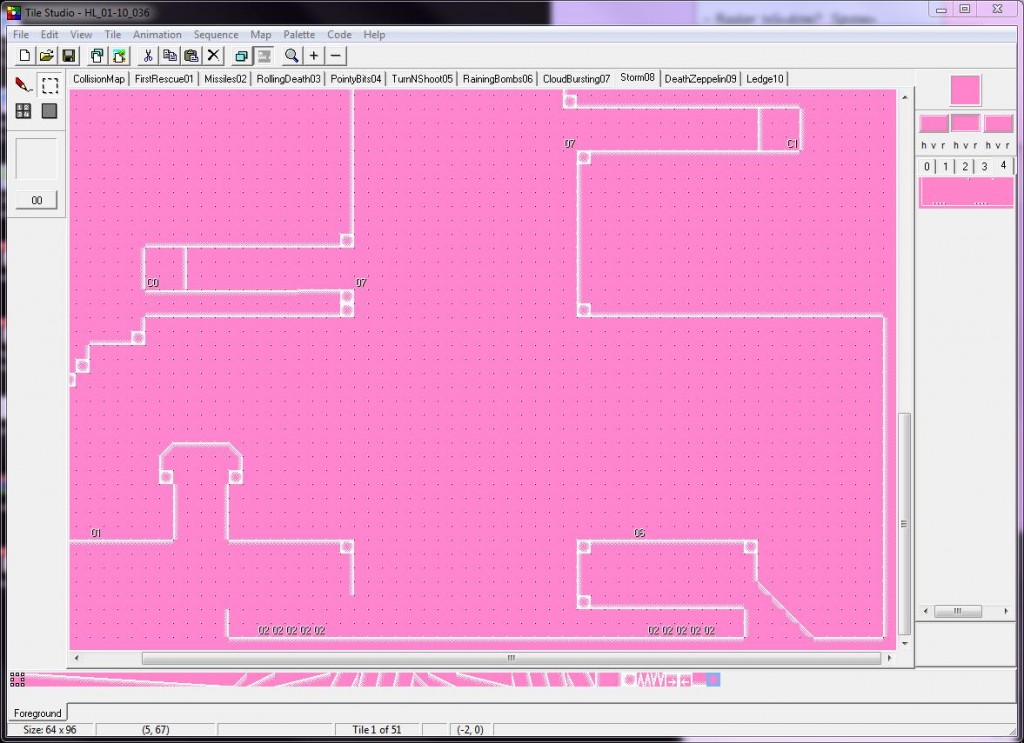Viewport: 1024px width, 743px height.
Task: Switch to the Missiles02 tab
Action: coord(225,79)
